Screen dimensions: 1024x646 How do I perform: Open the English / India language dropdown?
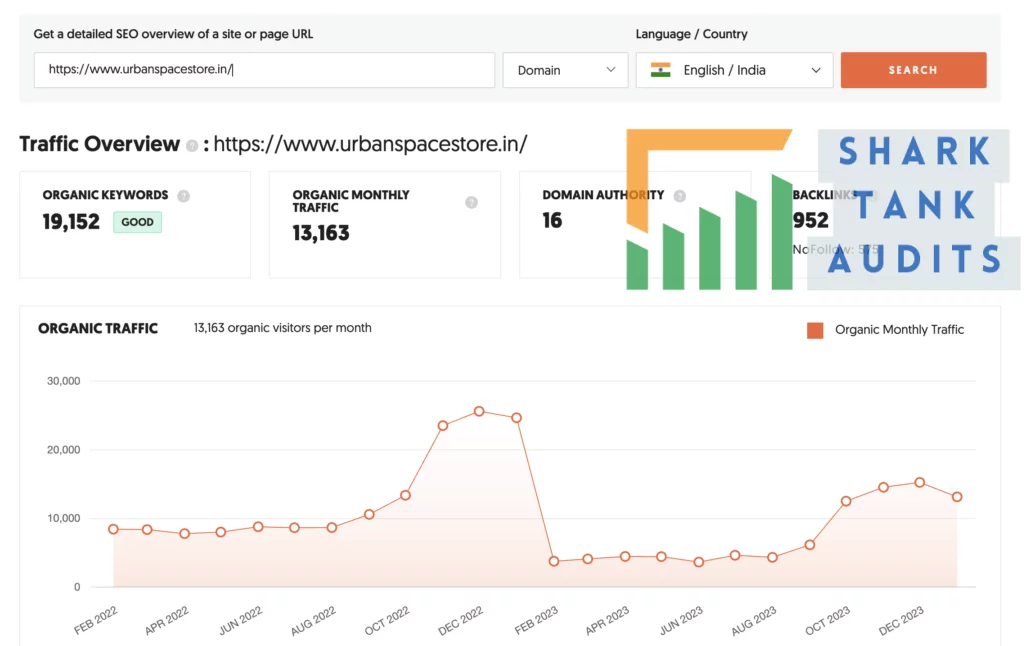734,70
